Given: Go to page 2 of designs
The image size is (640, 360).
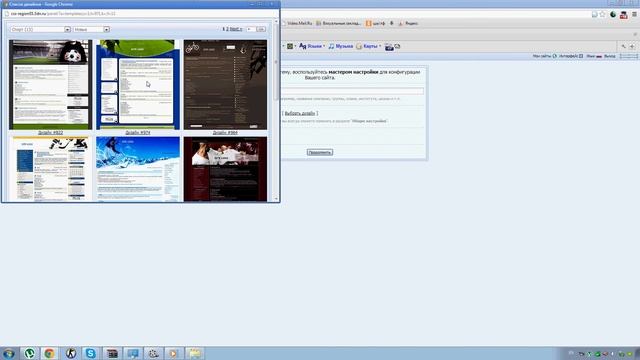Looking at the screenshot, I should [x=228, y=29].
